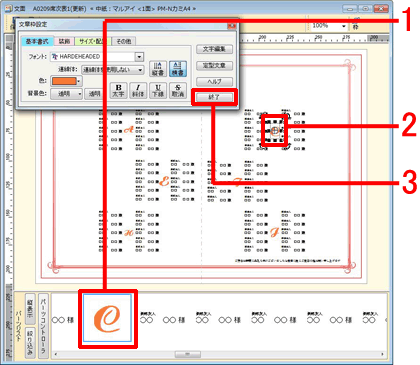Open the 背景色 透明 background dropdown
Image resolution: width=420 pixels, height=365 pixels.
click(66, 94)
